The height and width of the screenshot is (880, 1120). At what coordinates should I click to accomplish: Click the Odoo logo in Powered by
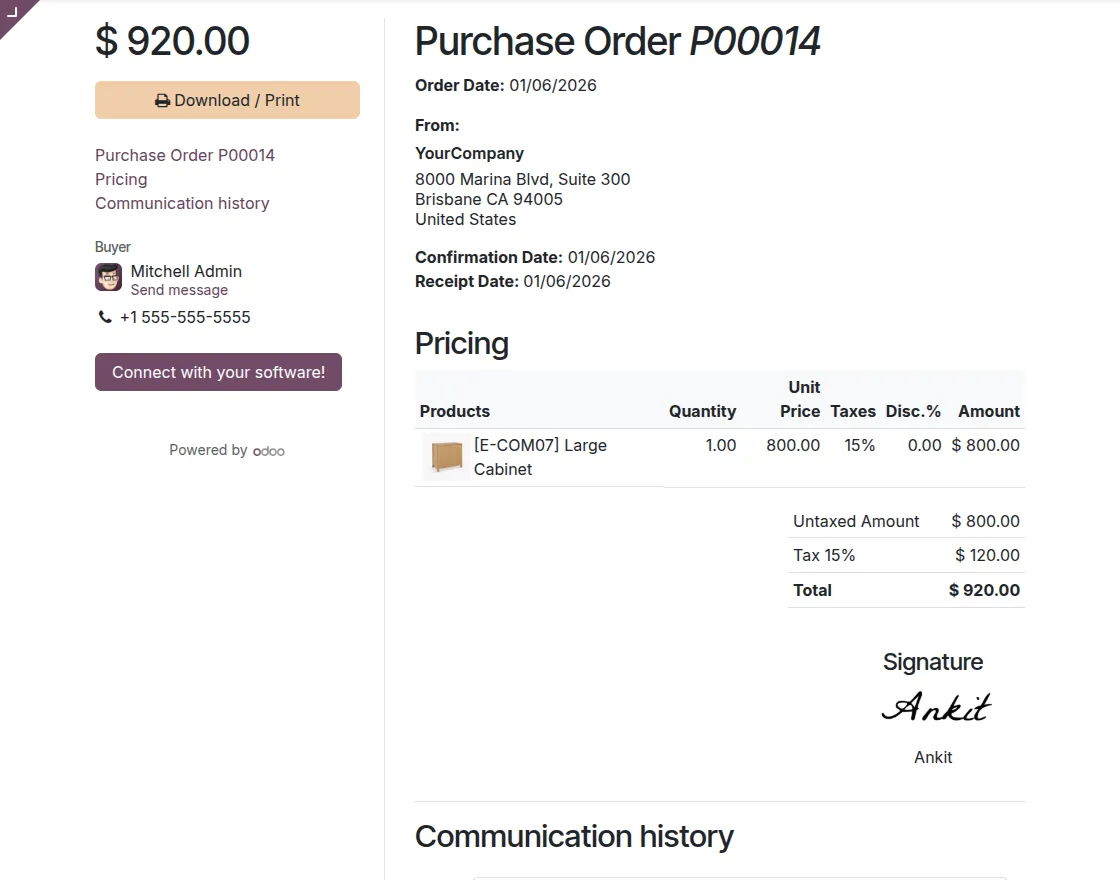point(268,451)
